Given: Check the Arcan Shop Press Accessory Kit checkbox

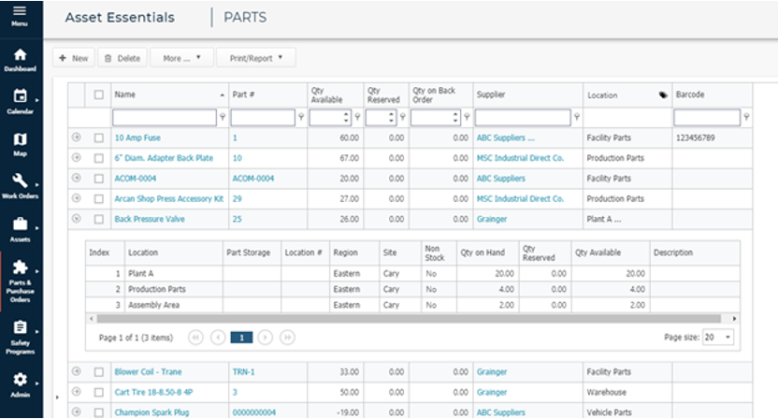Looking at the screenshot, I should (x=99, y=199).
